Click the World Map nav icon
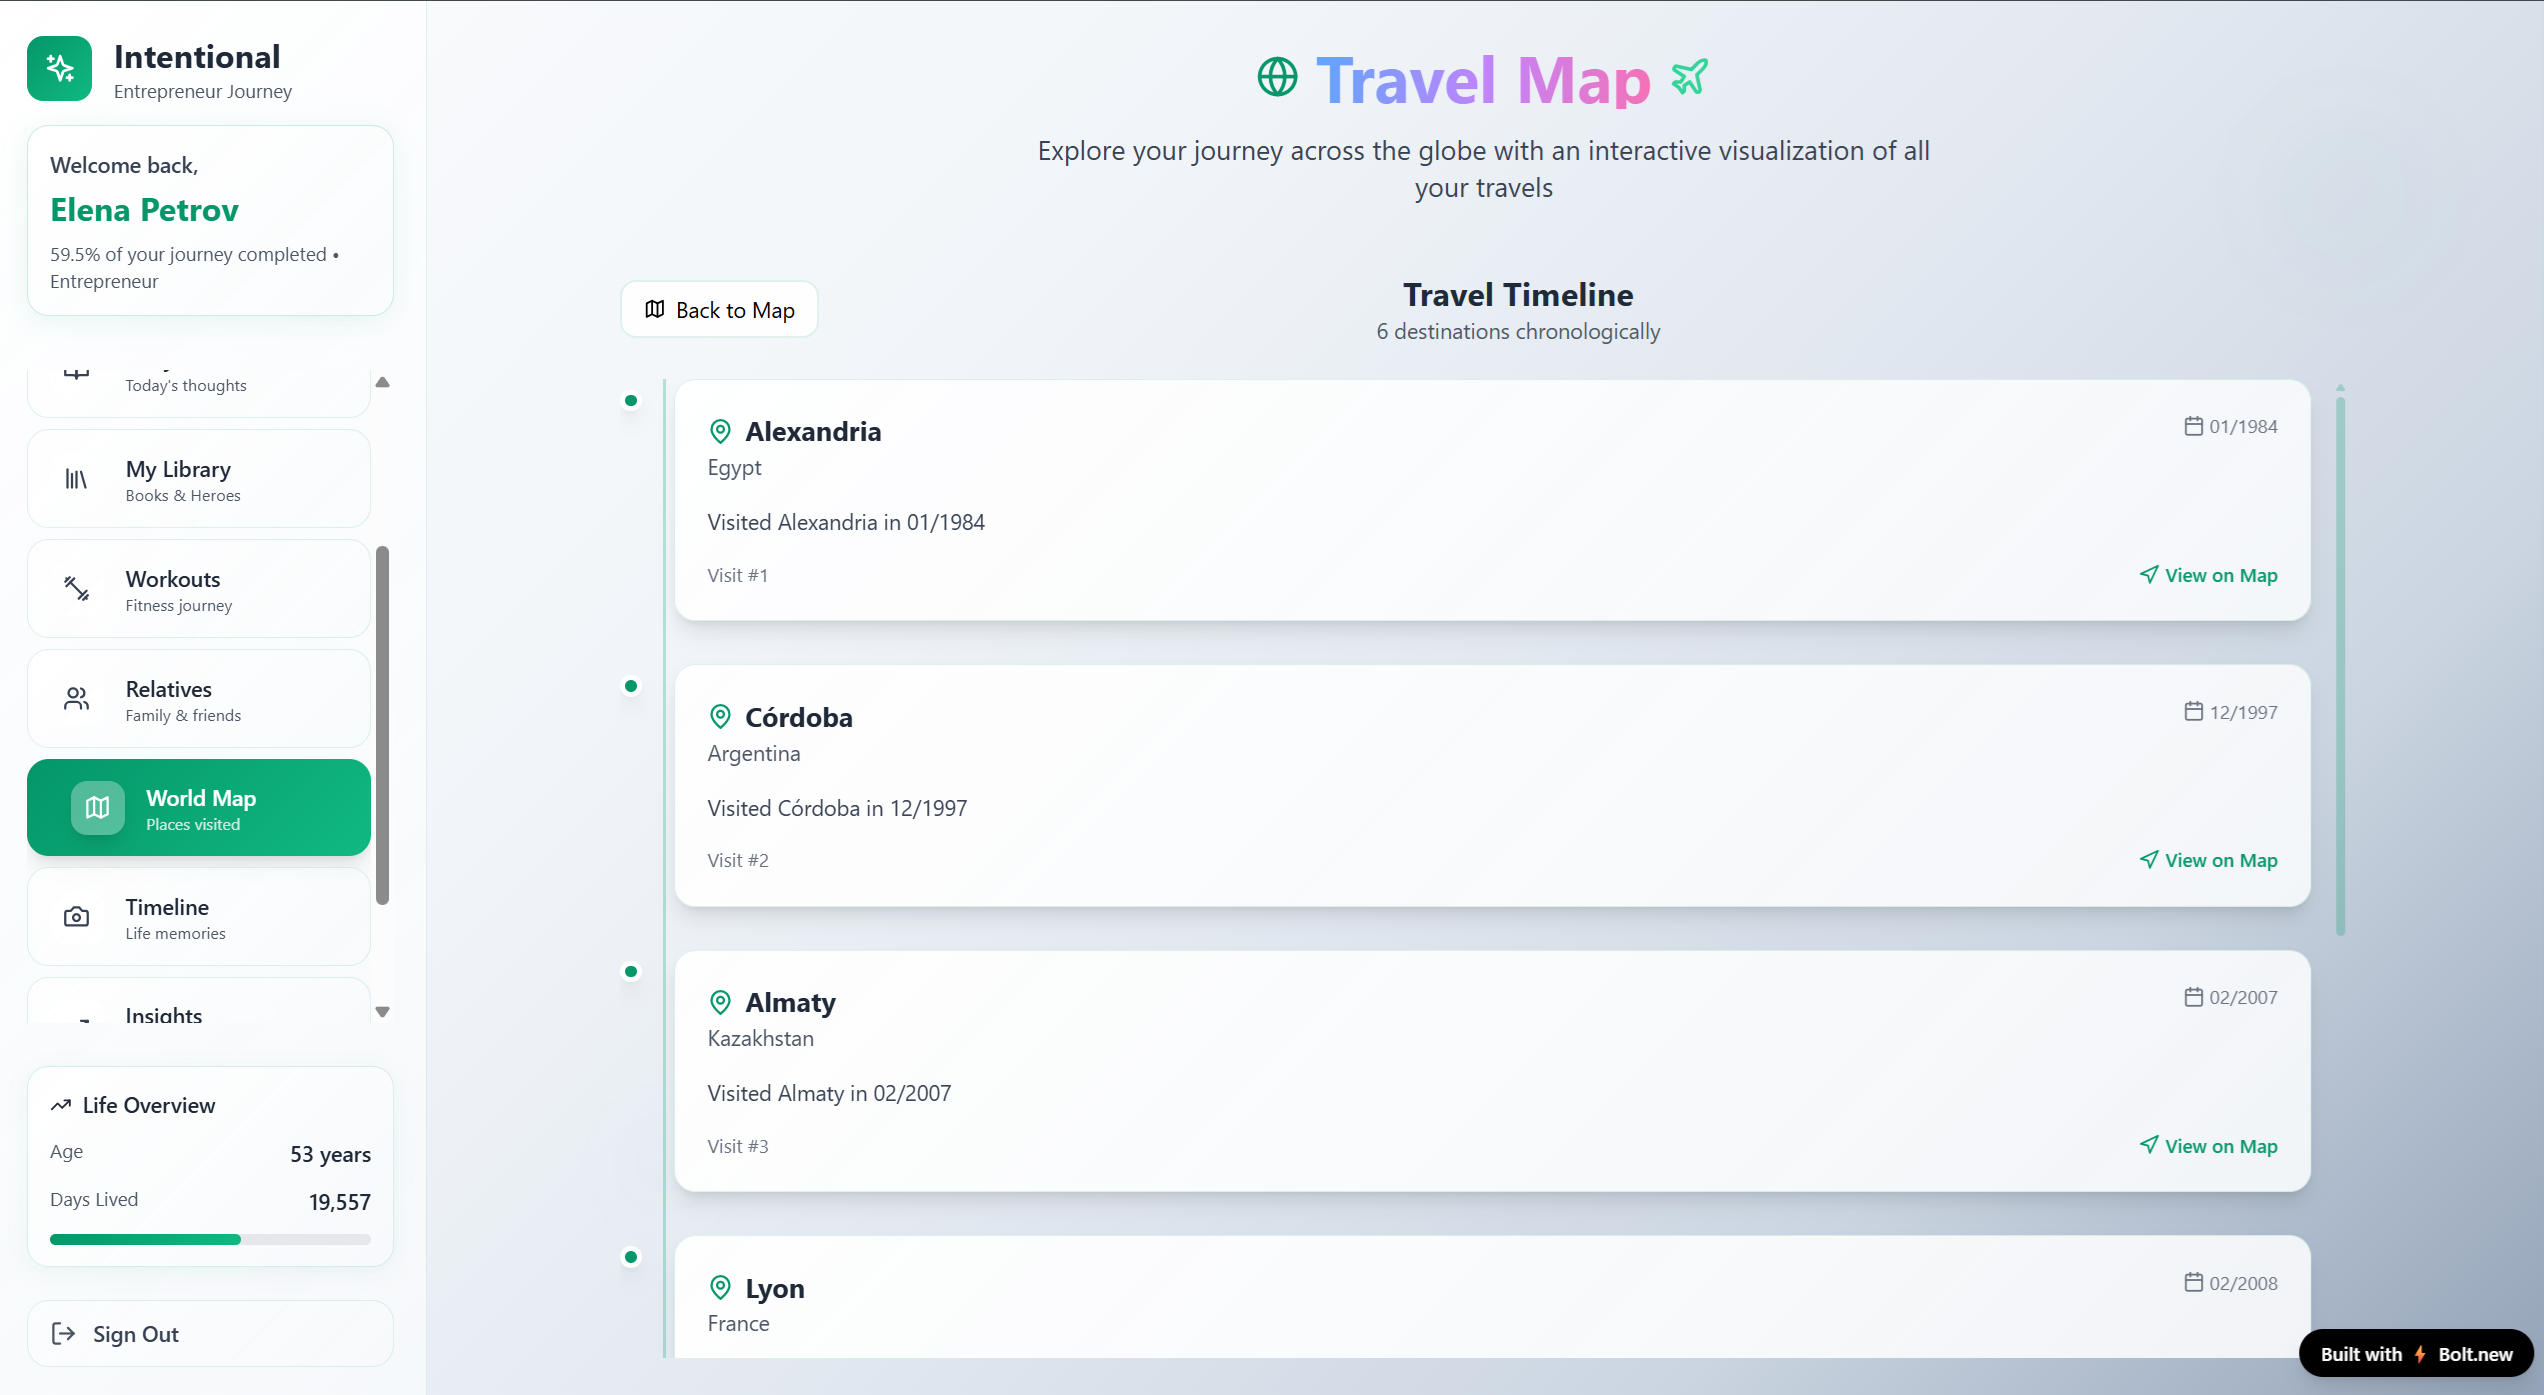Image resolution: width=2544 pixels, height=1395 pixels. pos(97,808)
